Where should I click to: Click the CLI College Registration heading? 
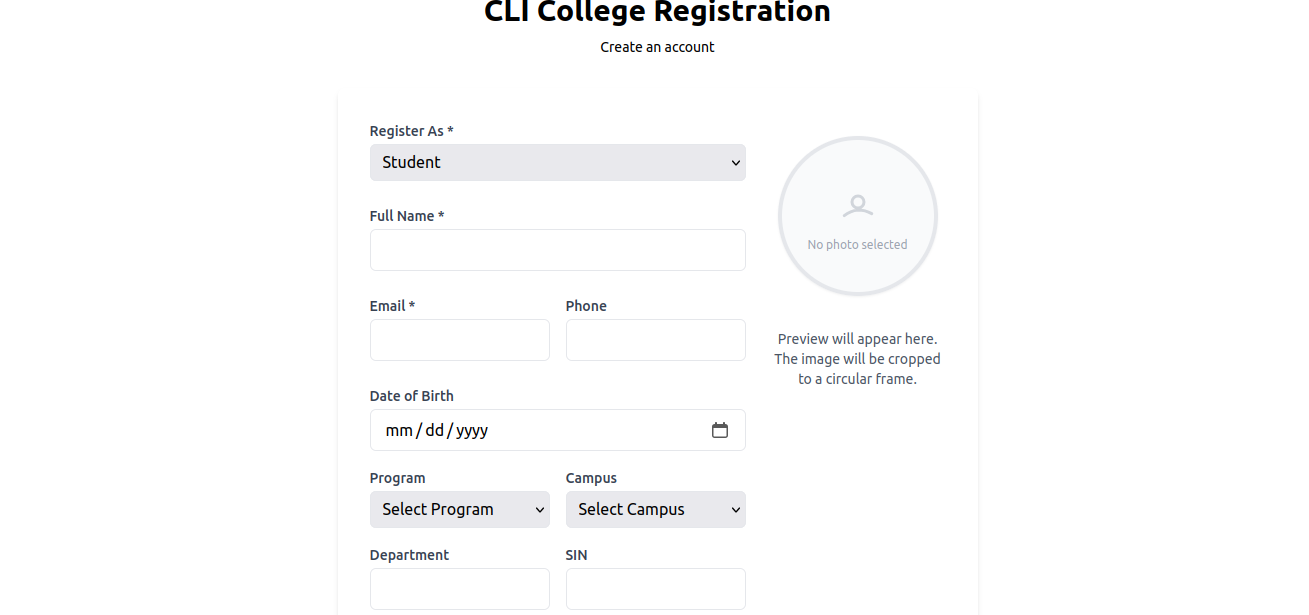(657, 12)
